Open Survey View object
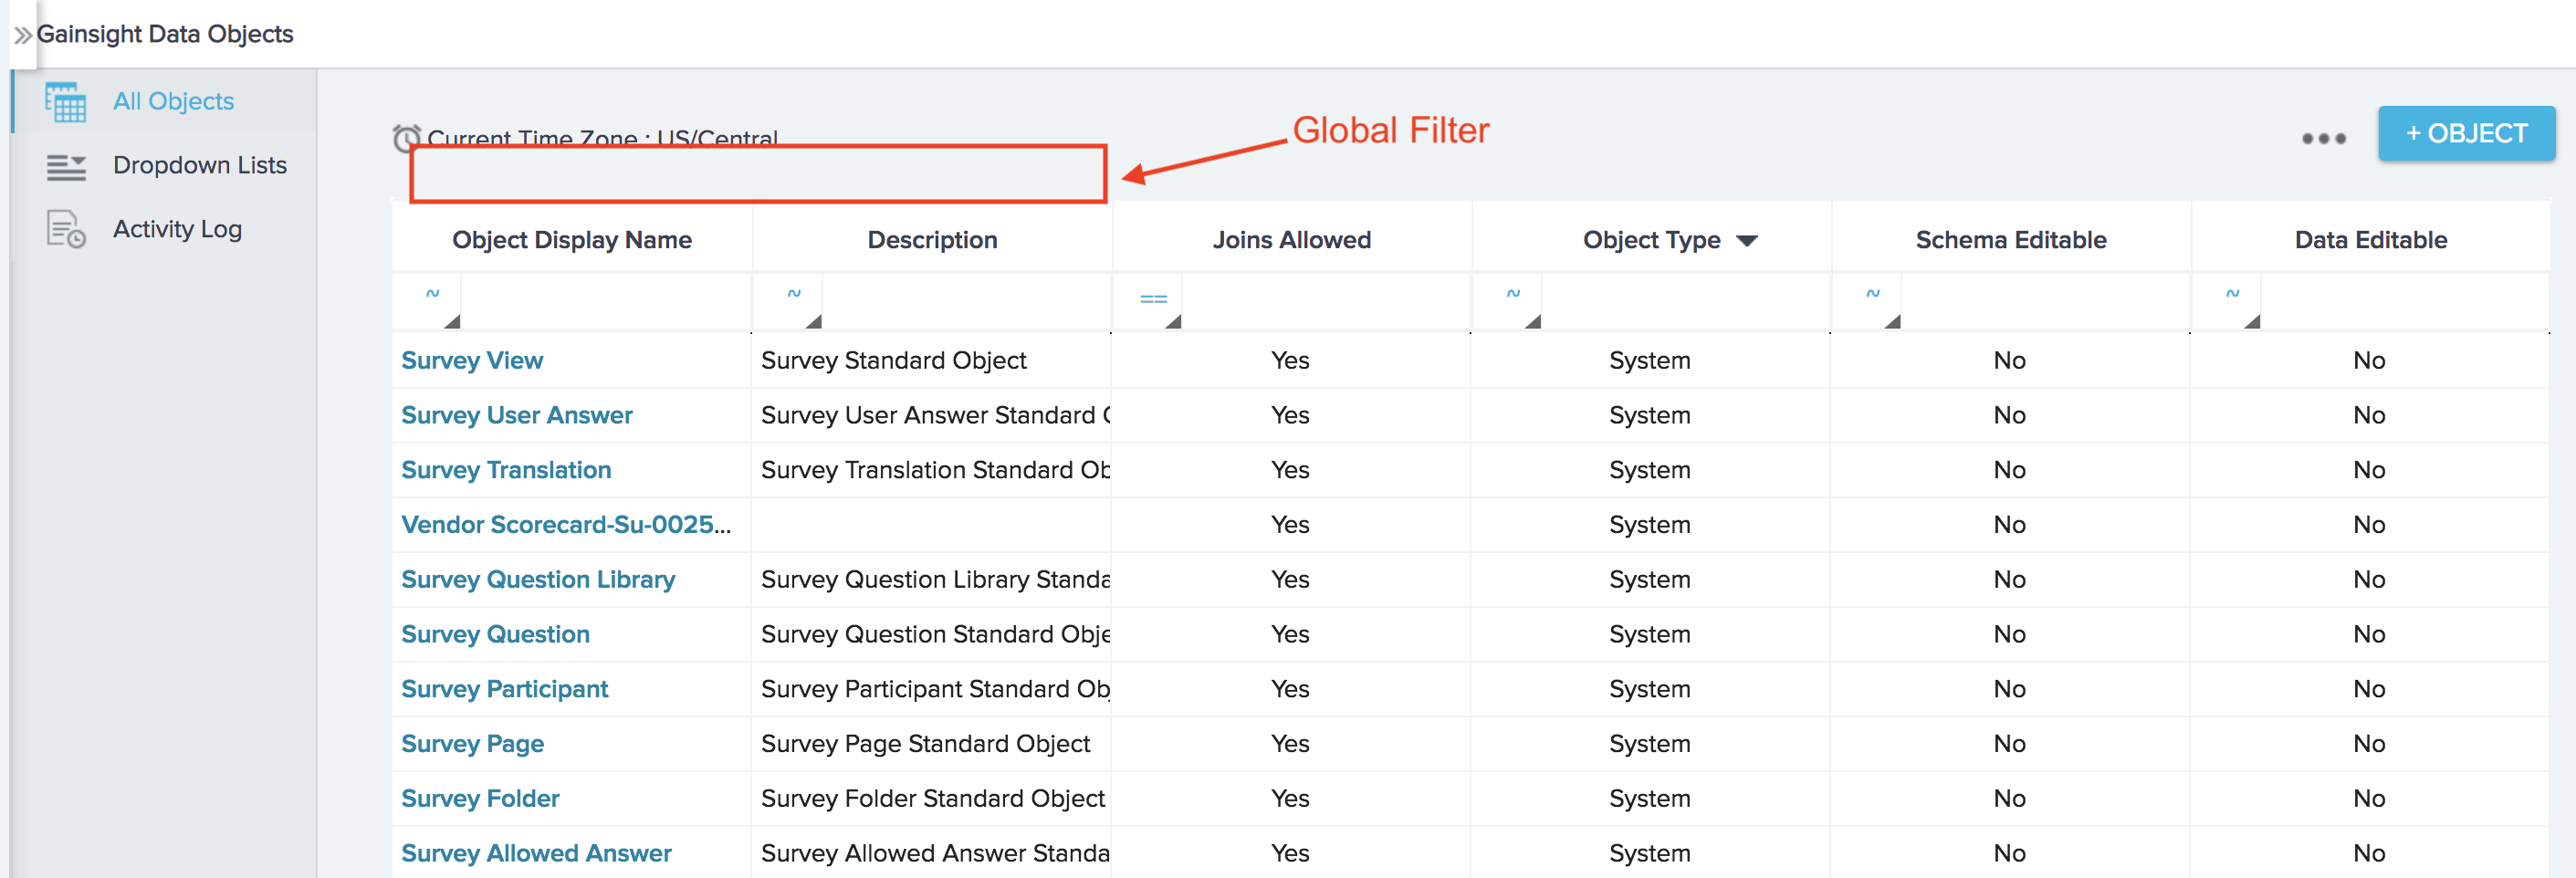The image size is (2576, 878). (x=472, y=361)
